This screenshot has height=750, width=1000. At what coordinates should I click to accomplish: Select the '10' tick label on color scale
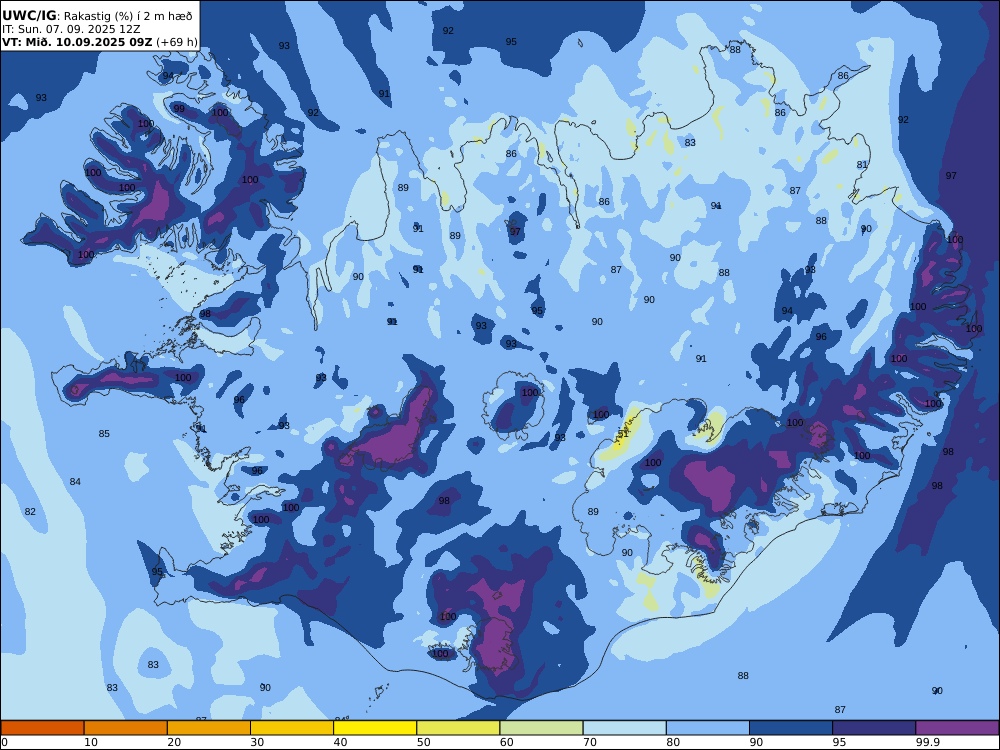[91, 742]
